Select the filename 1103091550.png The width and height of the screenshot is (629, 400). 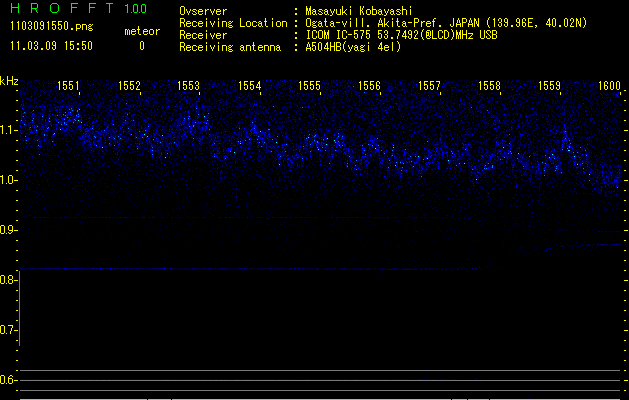point(52,27)
